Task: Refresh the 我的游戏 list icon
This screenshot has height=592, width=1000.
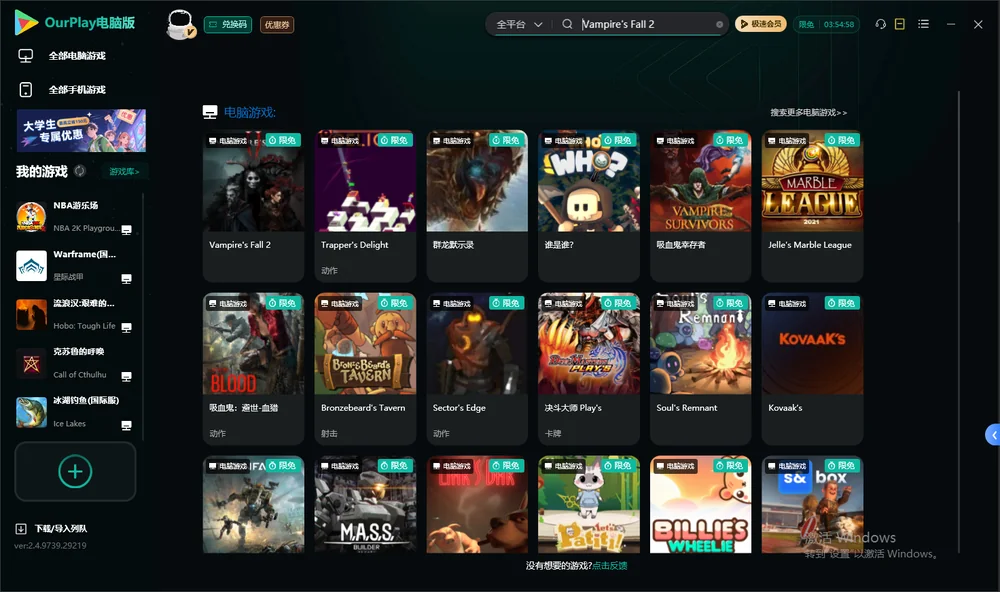Action: pos(80,171)
